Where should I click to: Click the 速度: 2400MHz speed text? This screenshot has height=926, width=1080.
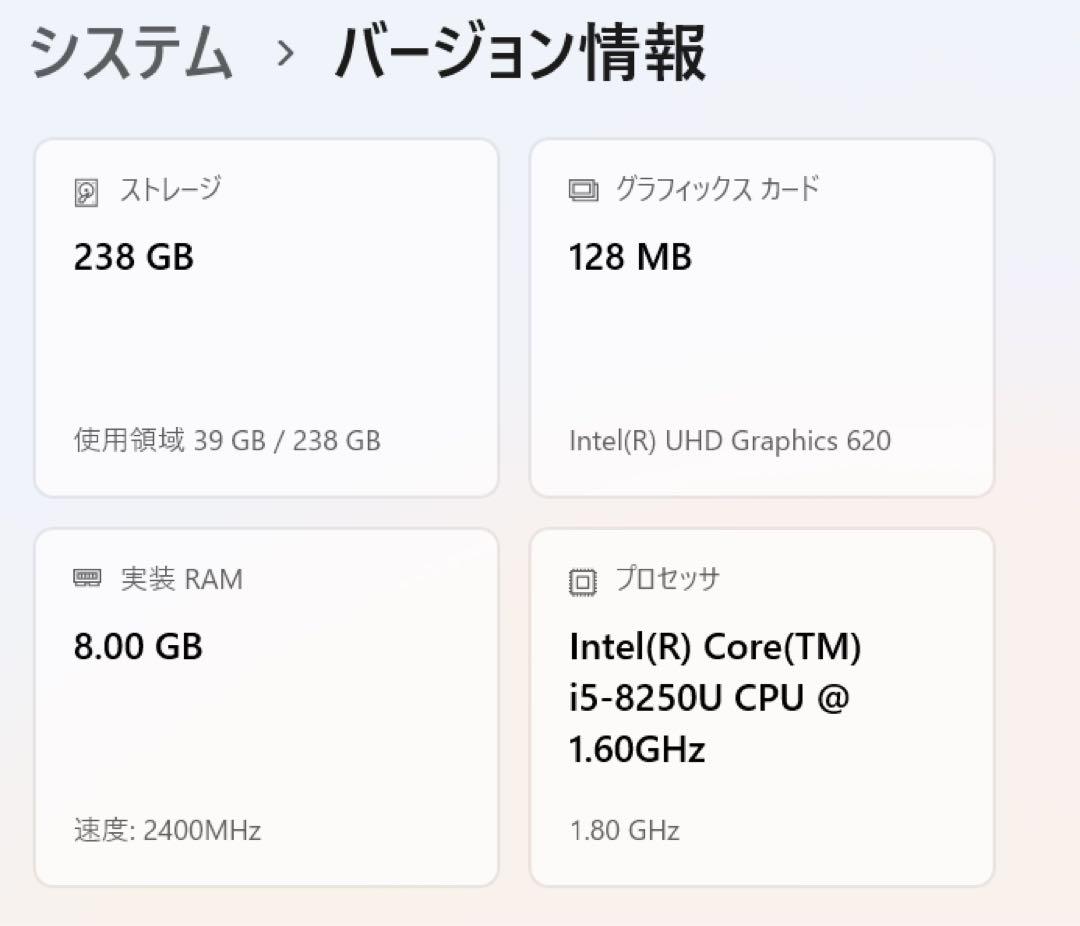click(165, 830)
